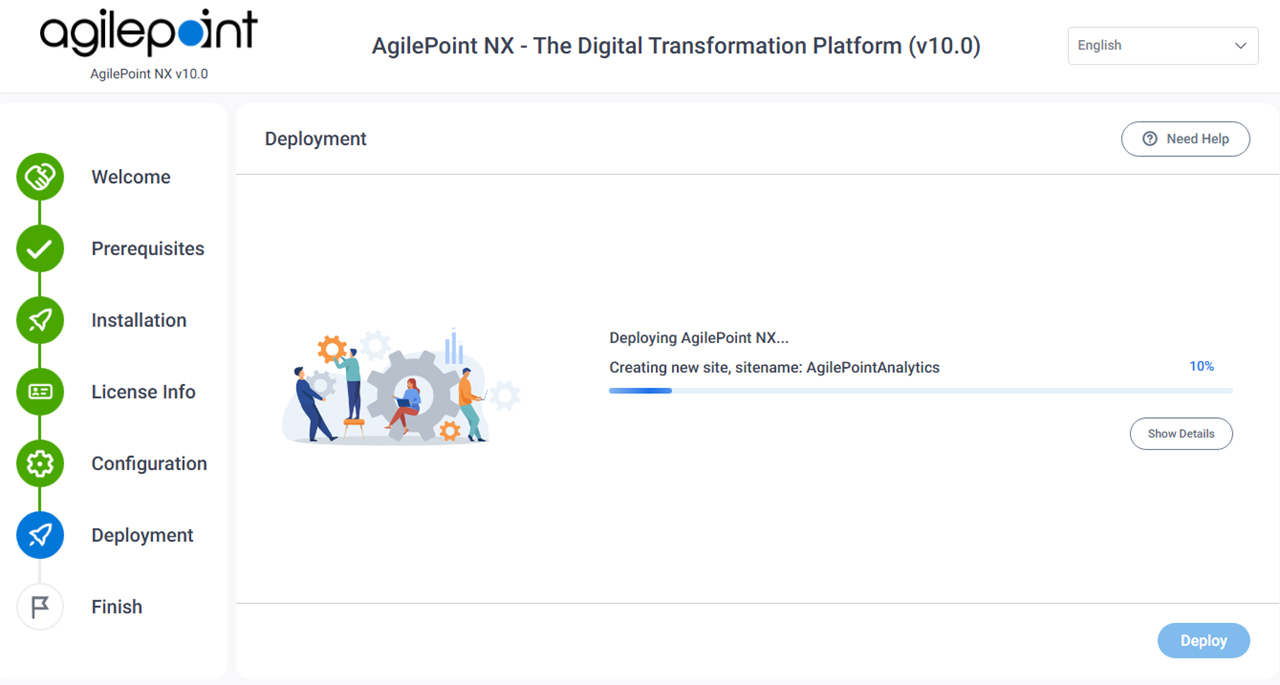The width and height of the screenshot is (1280, 685).
Task: Click the Deploy button
Action: (x=1204, y=641)
